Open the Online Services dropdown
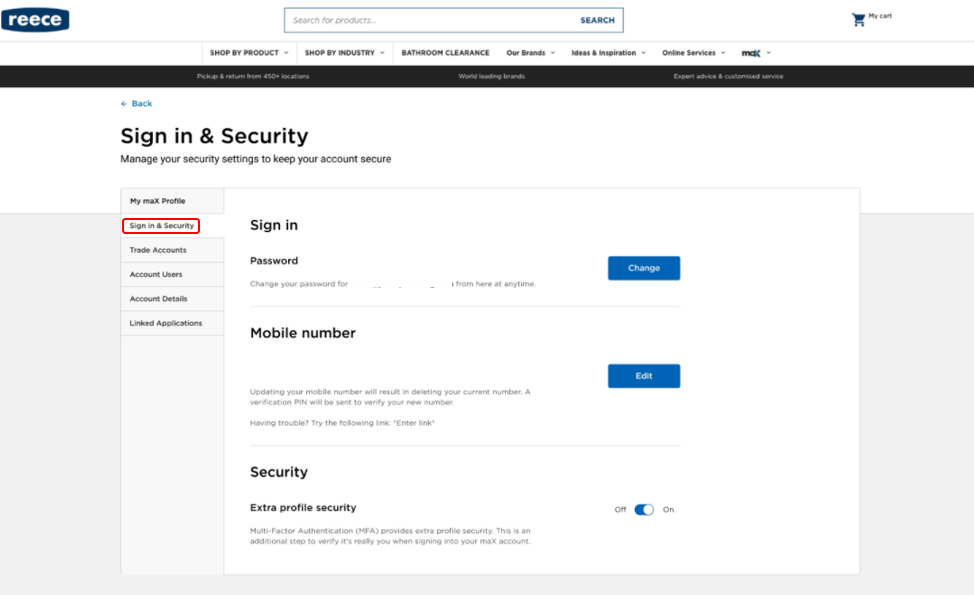 (691, 52)
